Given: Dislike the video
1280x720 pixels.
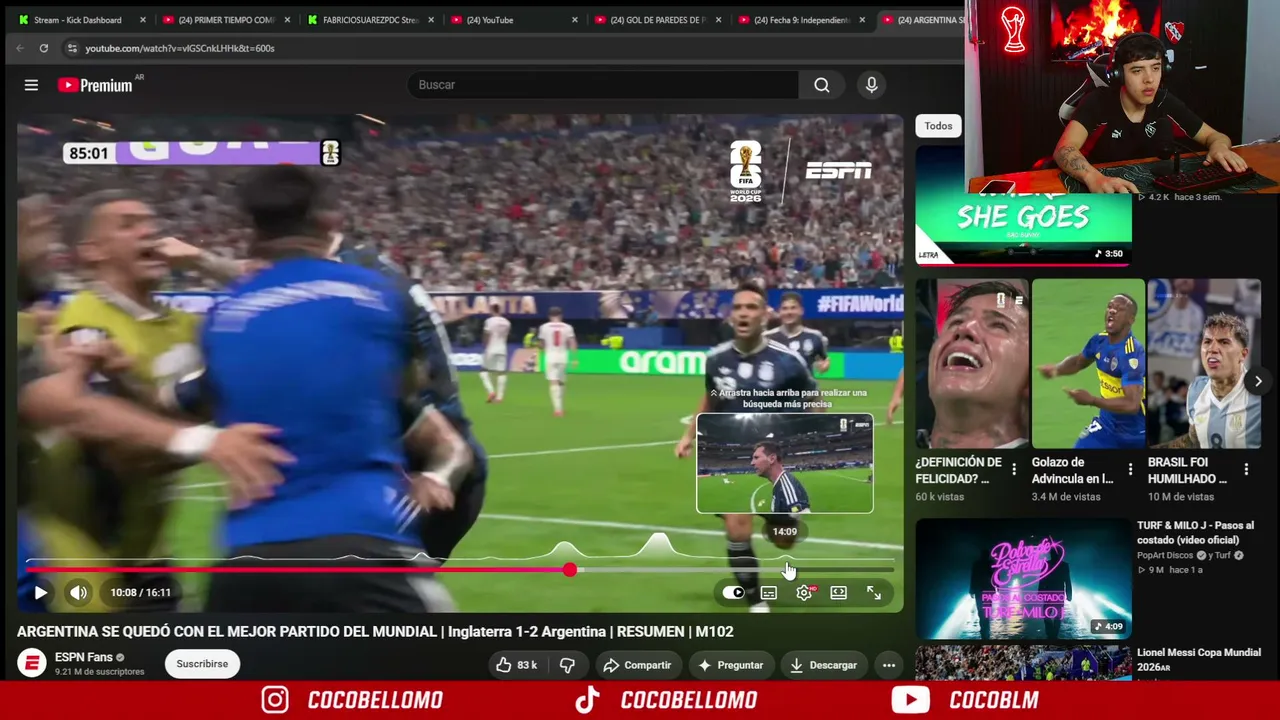Looking at the screenshot, I should (567, 665).
